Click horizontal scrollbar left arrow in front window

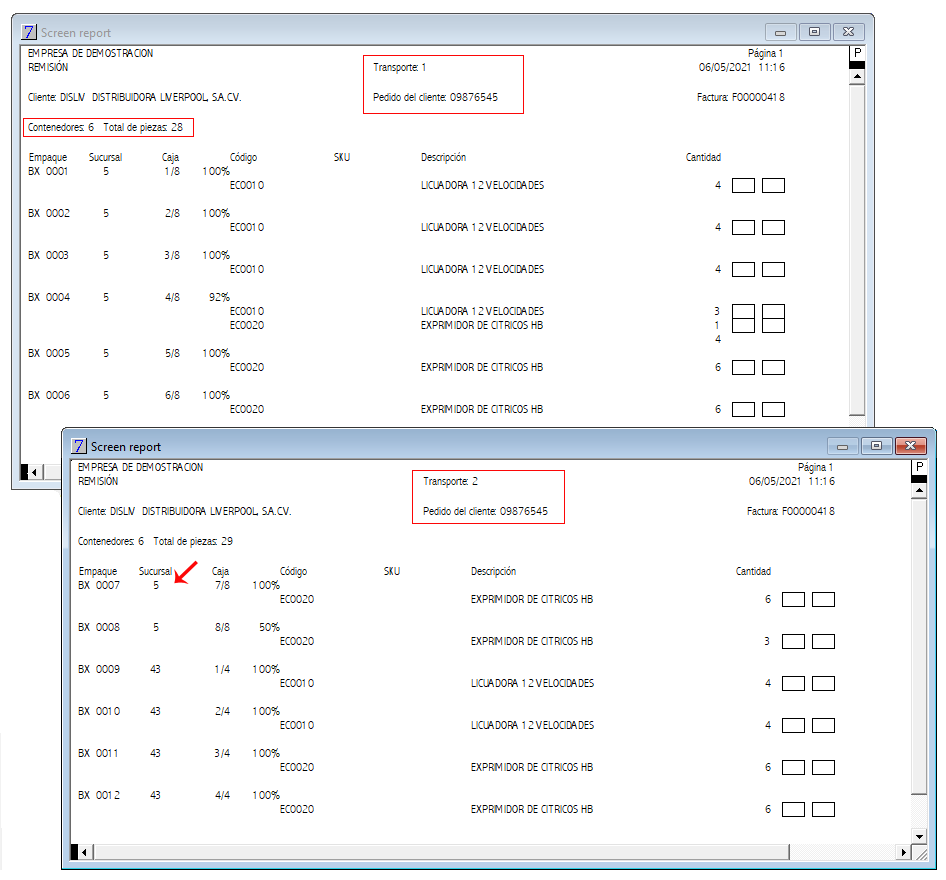84,852
